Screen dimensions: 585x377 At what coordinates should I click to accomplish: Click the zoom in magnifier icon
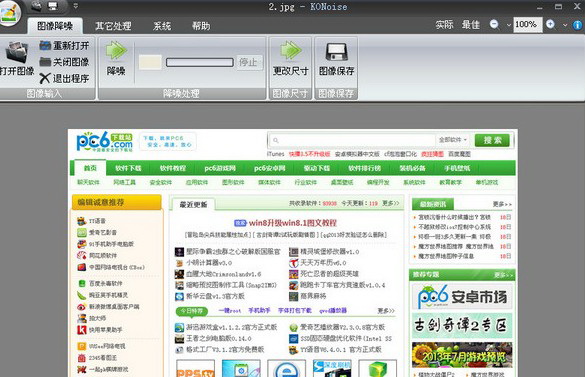[x=551, y=25]
